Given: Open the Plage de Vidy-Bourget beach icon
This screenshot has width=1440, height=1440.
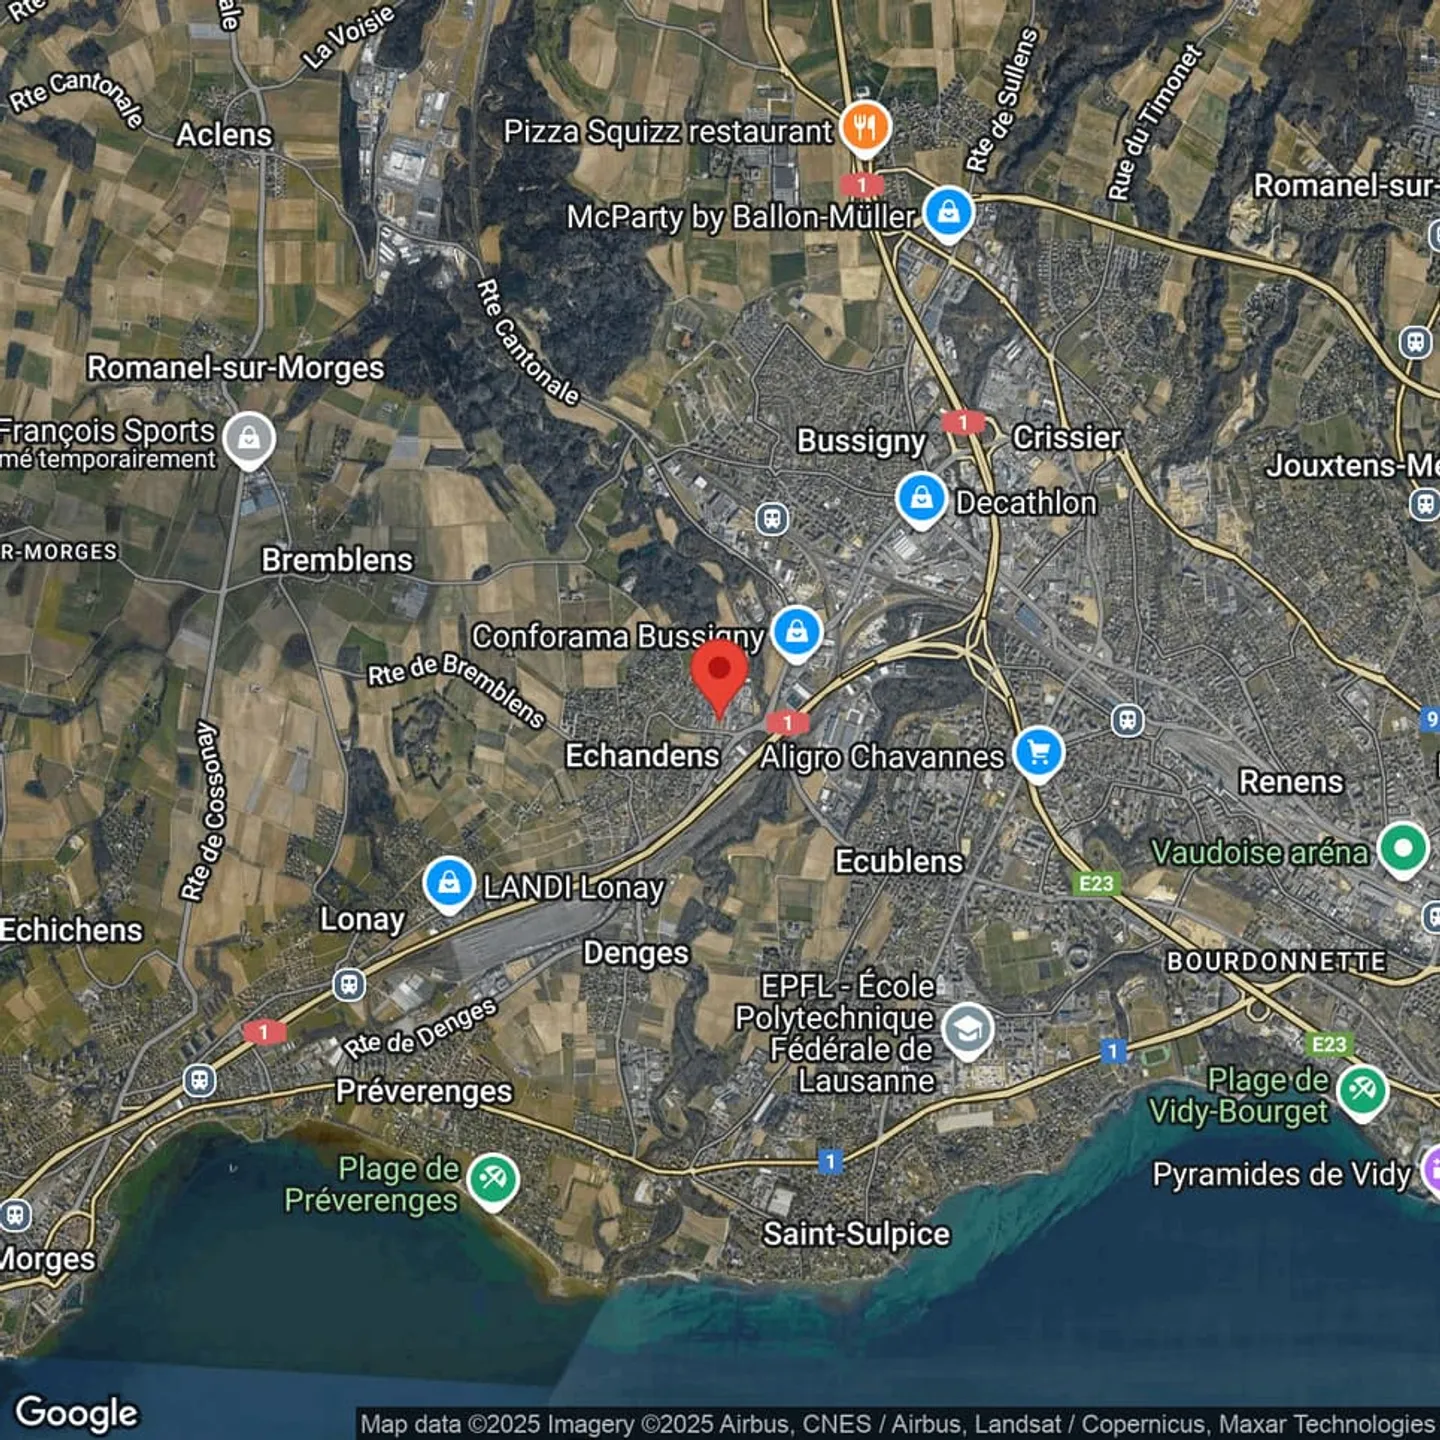Looking at the screenshot, I should [1362, 1090].
